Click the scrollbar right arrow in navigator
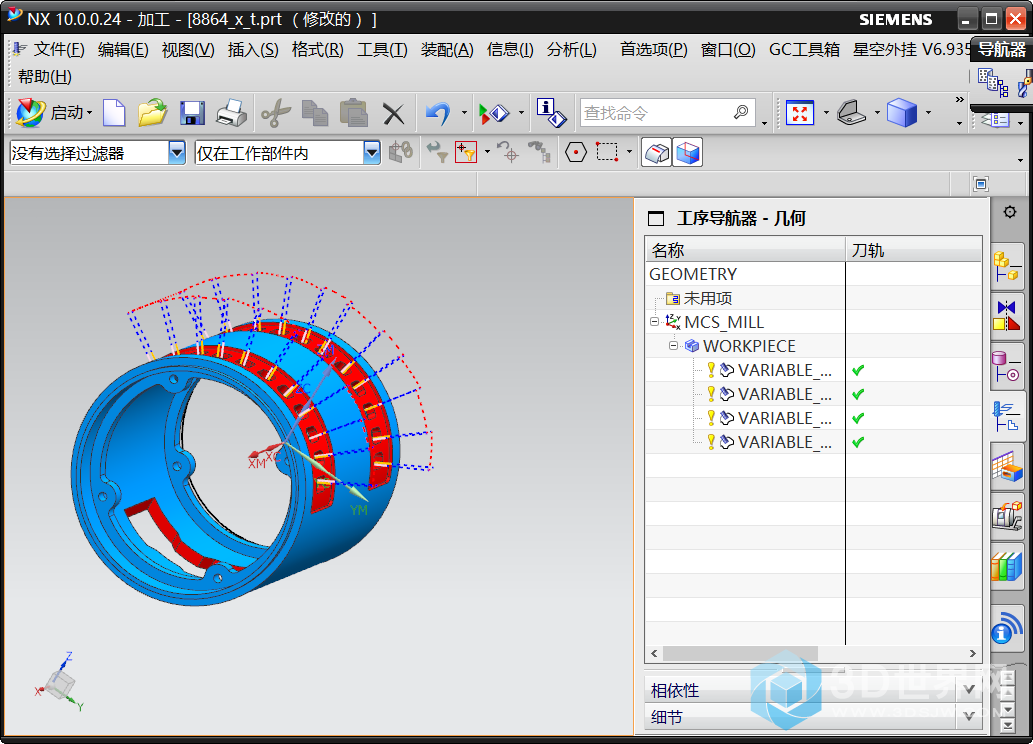1033x744 pixels. point(972,653)
